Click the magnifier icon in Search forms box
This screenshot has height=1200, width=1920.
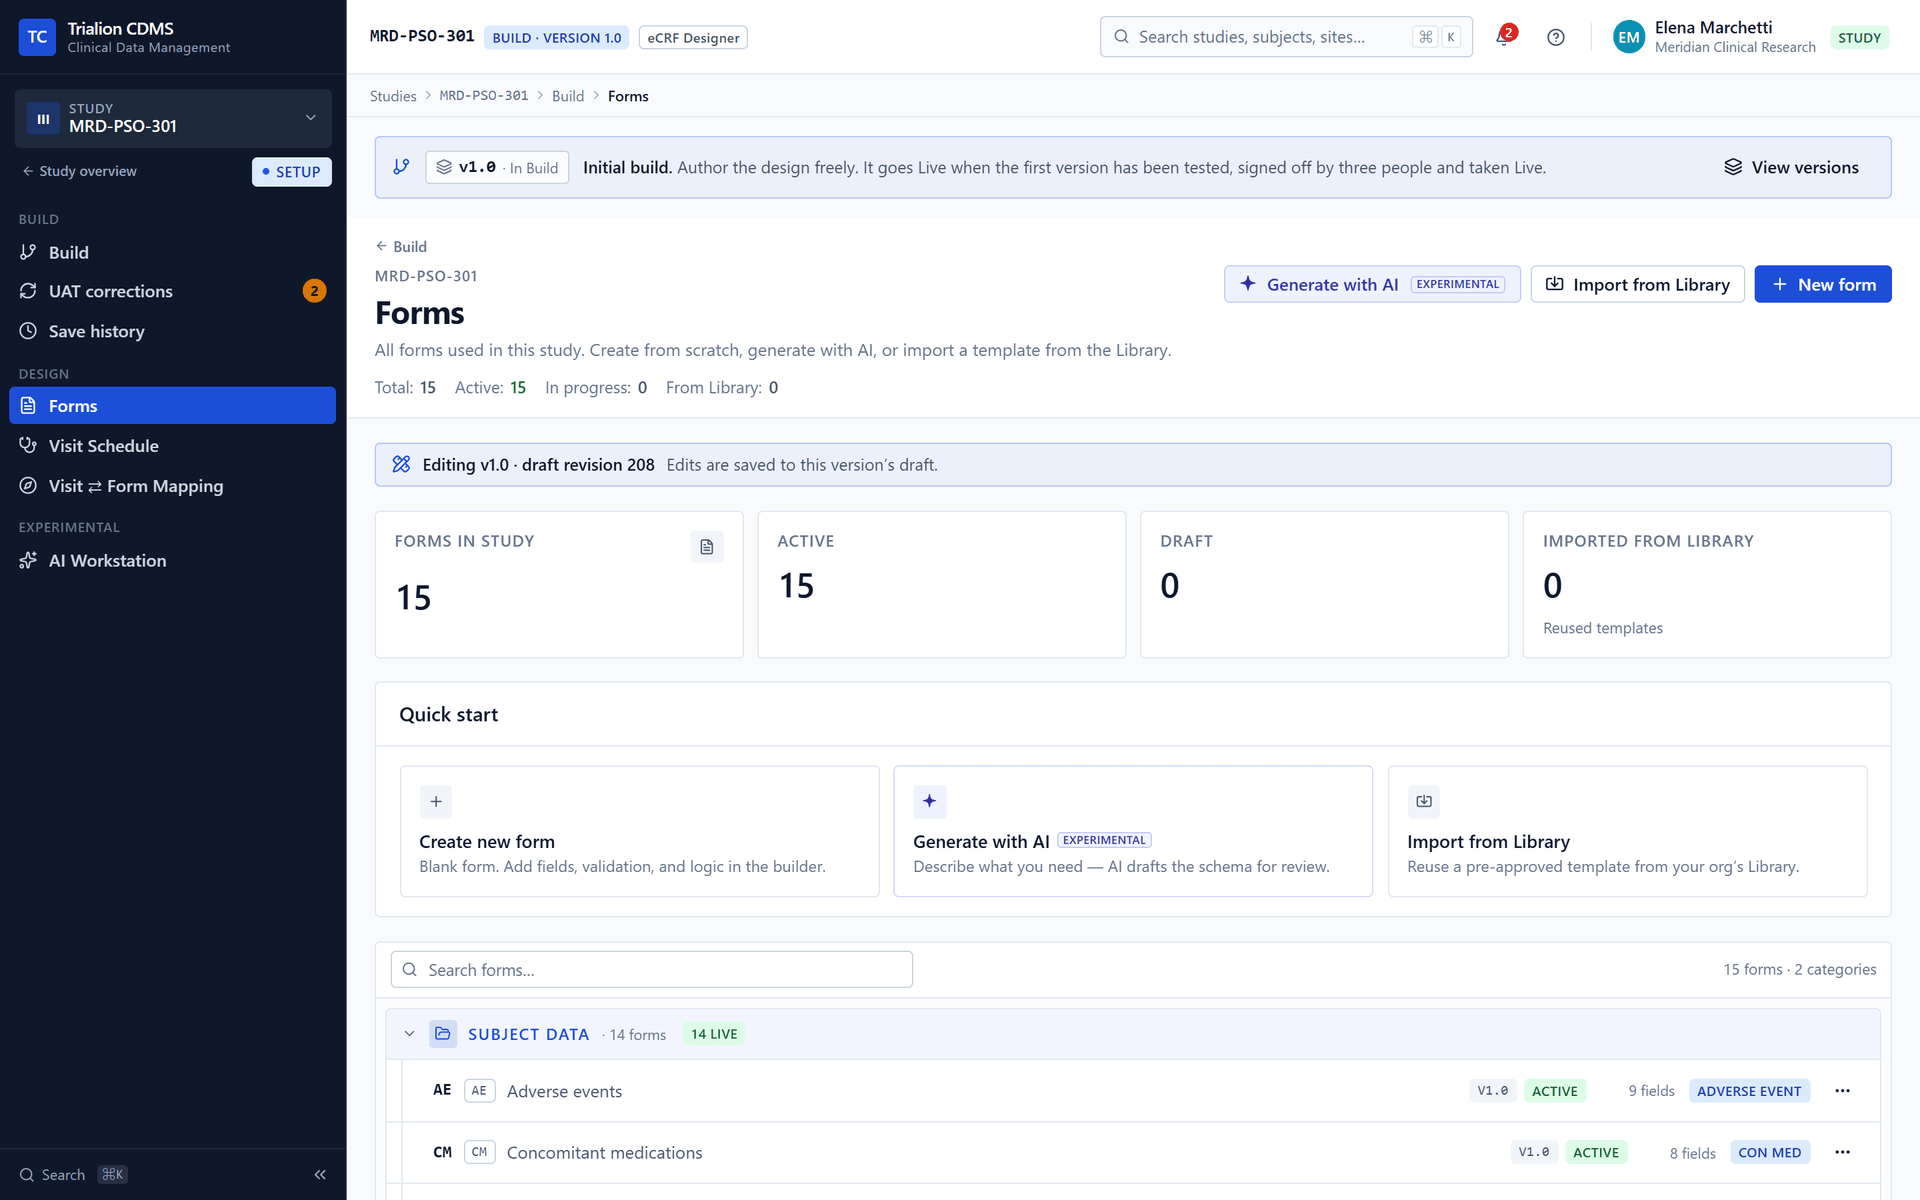(x=409, y=969)
